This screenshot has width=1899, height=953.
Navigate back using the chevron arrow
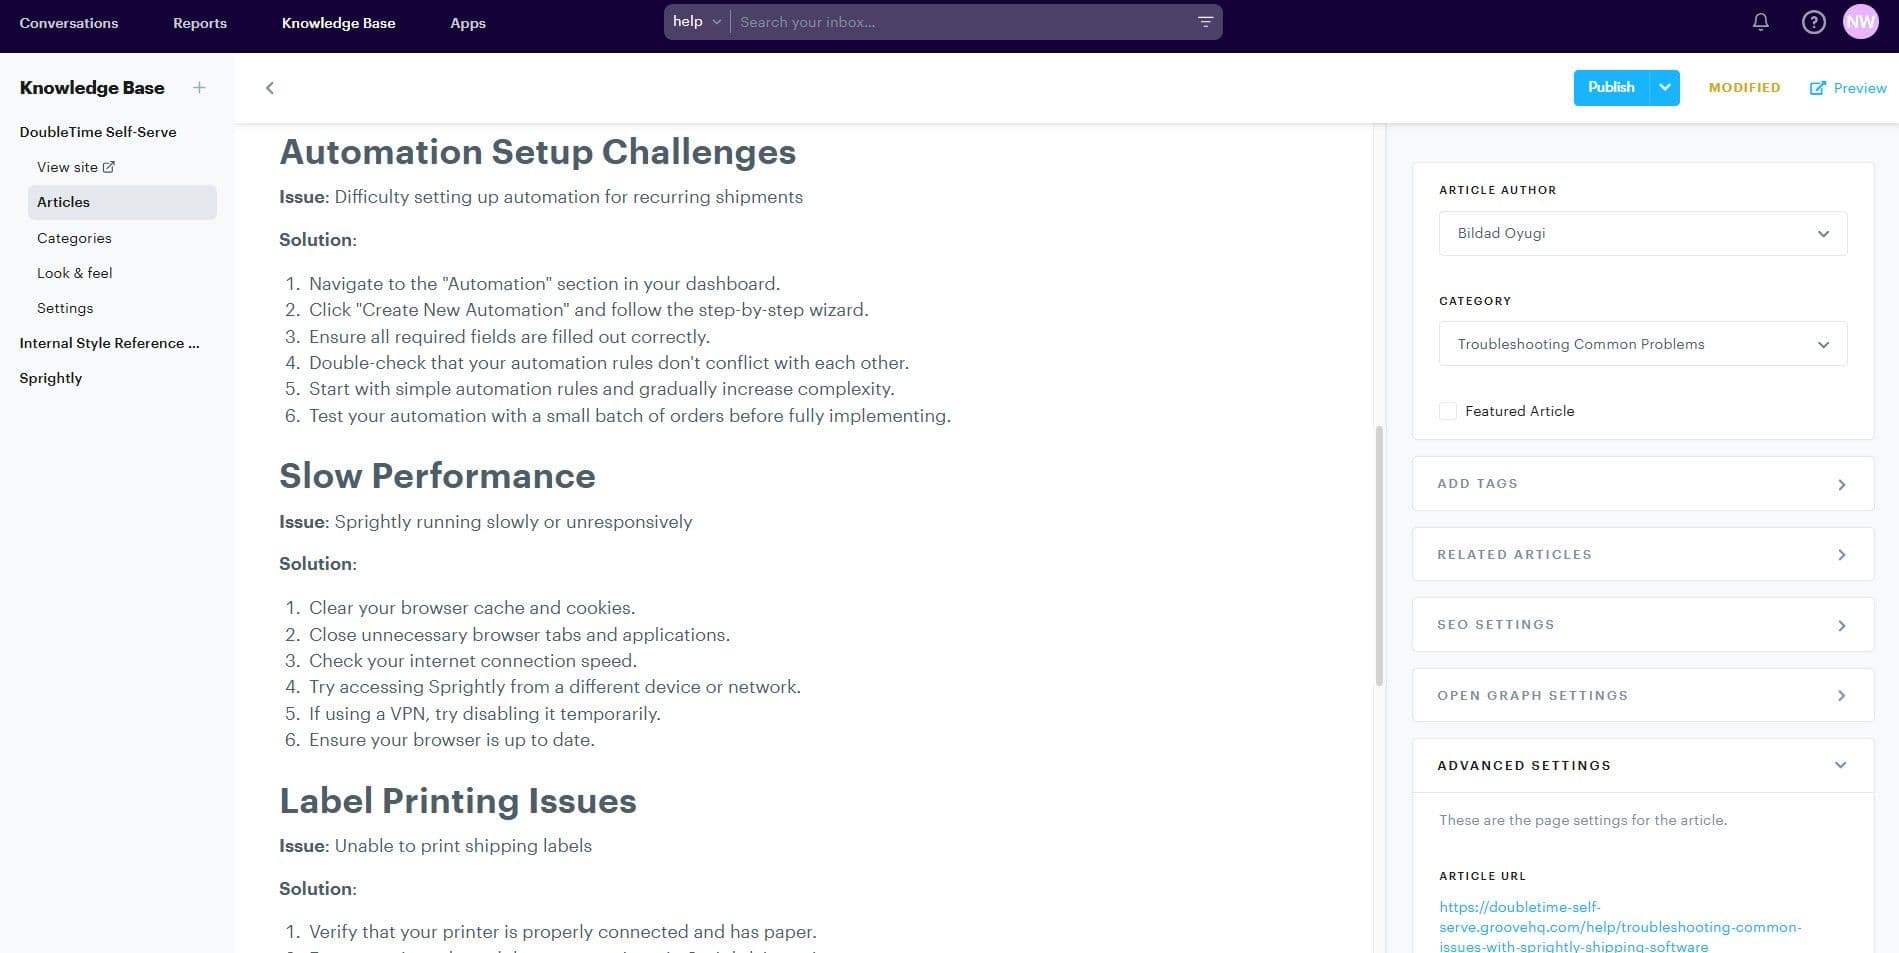pyautogui.click(x=269, y=88)
